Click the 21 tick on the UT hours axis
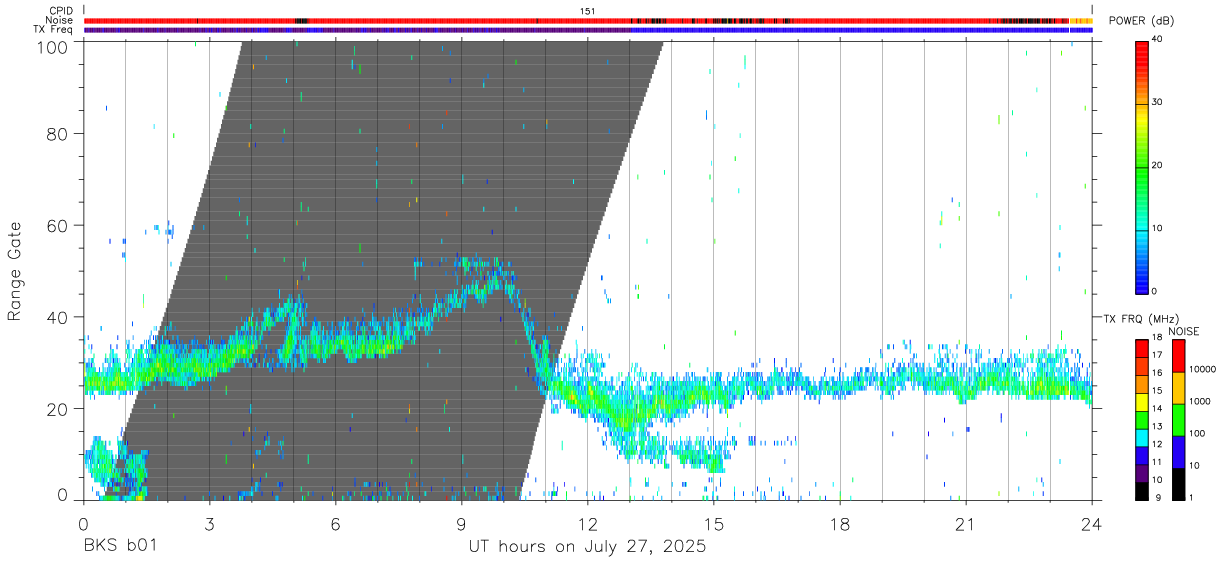The image size is (1228, 567). coord(966,524)
